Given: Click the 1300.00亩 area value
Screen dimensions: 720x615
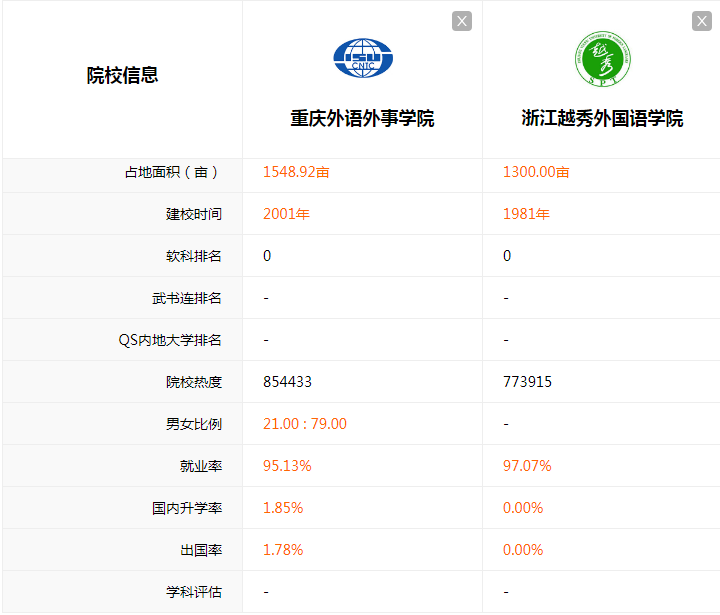Looking at the screenshot, I should [536, 172].
